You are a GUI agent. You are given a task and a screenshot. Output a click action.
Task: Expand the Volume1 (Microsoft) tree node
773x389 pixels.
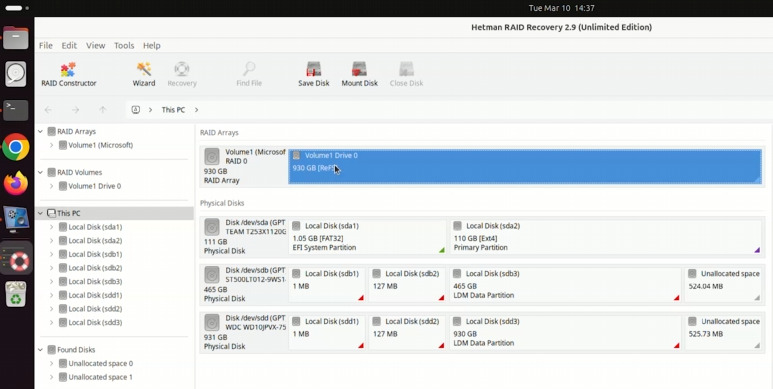(x=51, y=145)
